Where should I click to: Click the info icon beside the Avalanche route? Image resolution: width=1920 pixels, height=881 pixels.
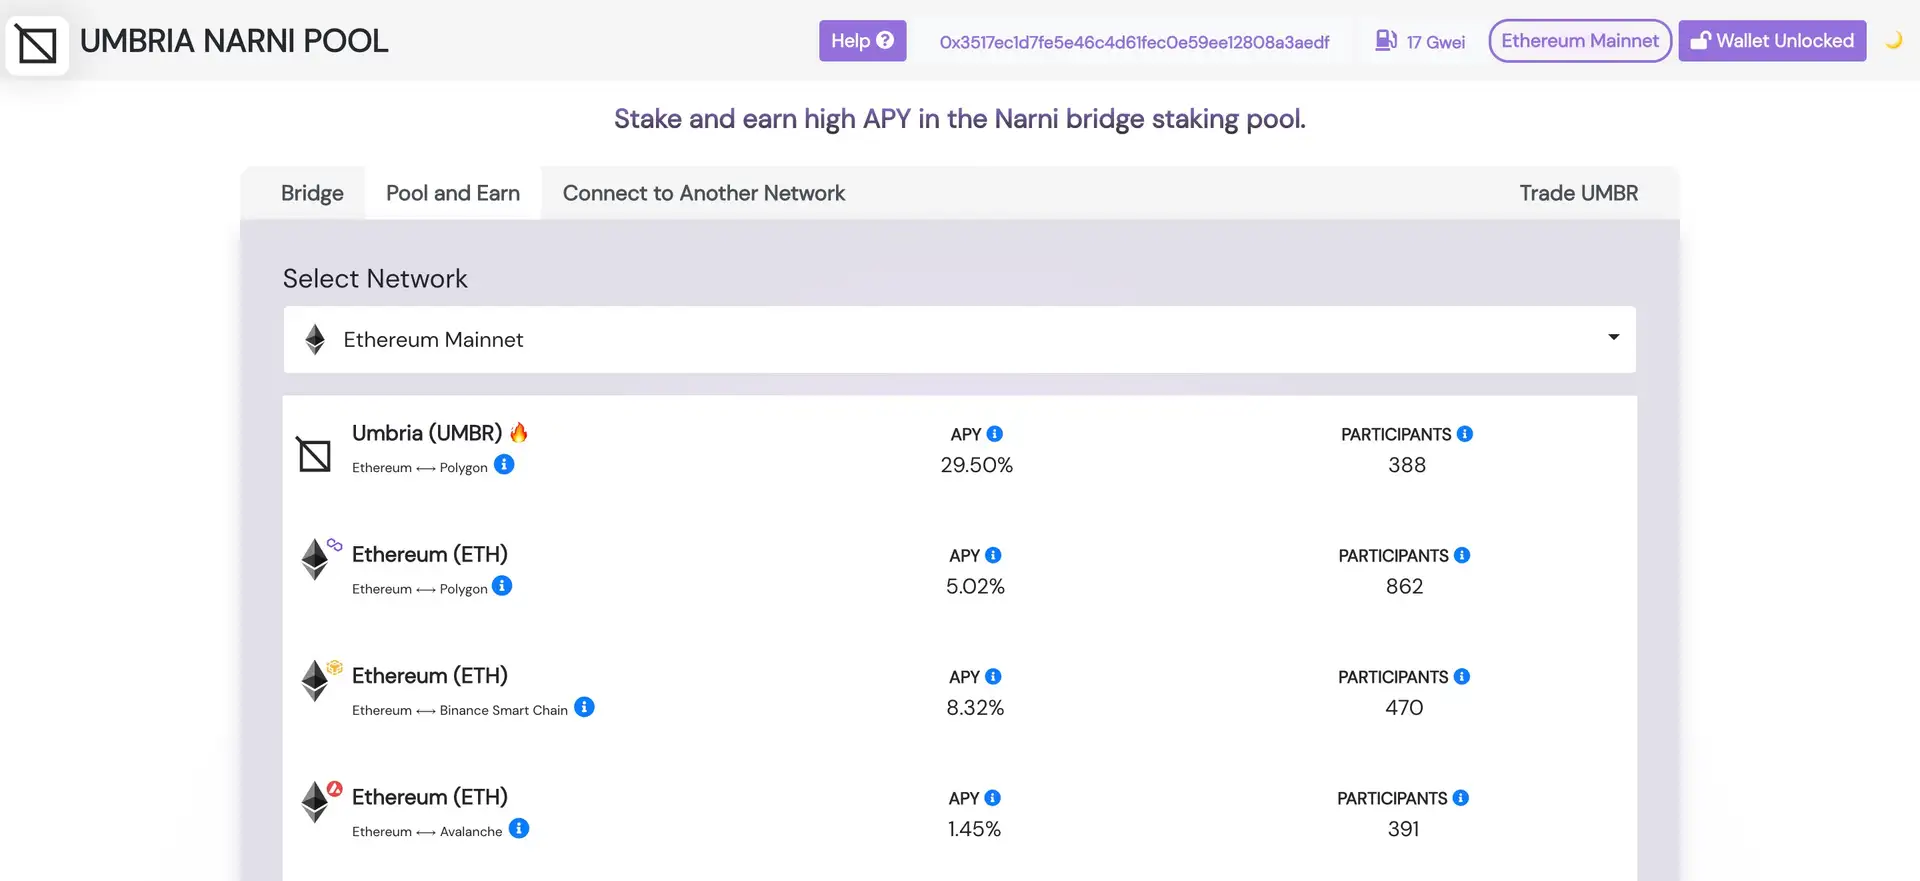(519, 829)
